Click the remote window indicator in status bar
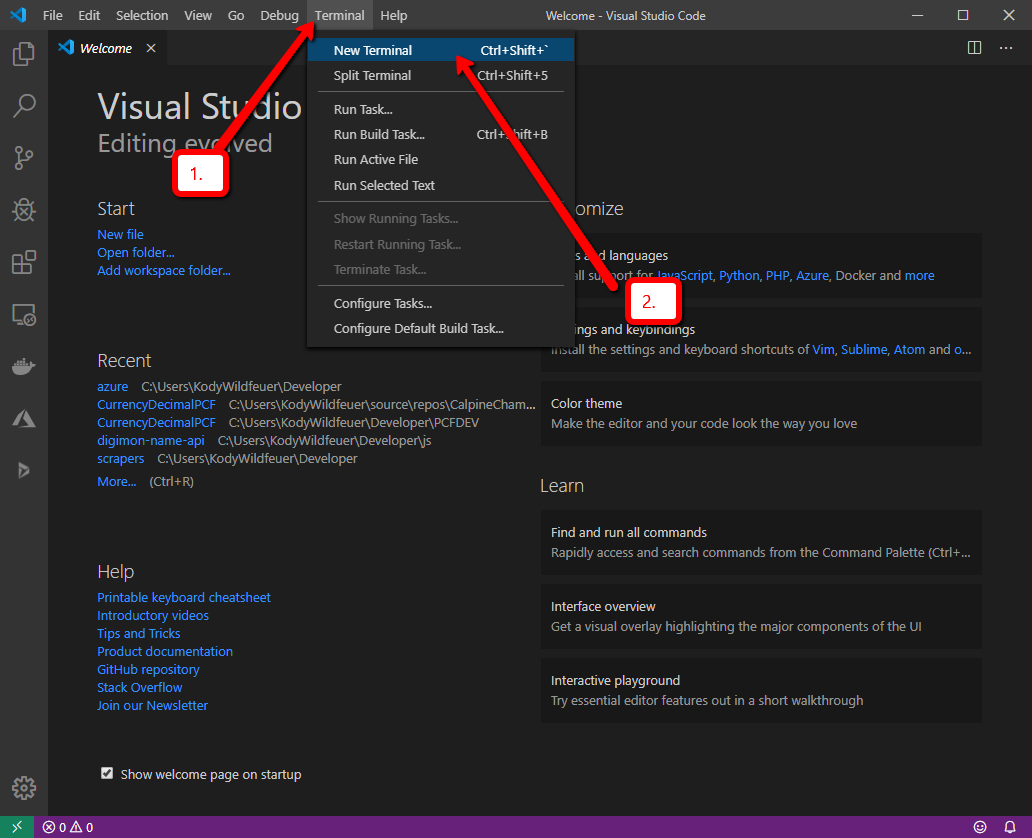This screenshot has height=838, width=1032. 17,827
